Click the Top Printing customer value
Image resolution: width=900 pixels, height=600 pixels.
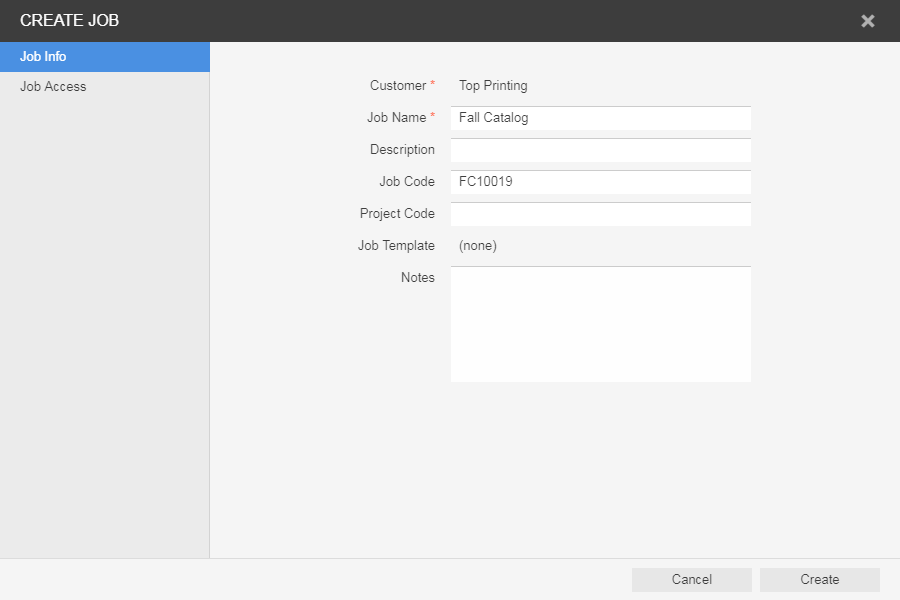[493, 86]
